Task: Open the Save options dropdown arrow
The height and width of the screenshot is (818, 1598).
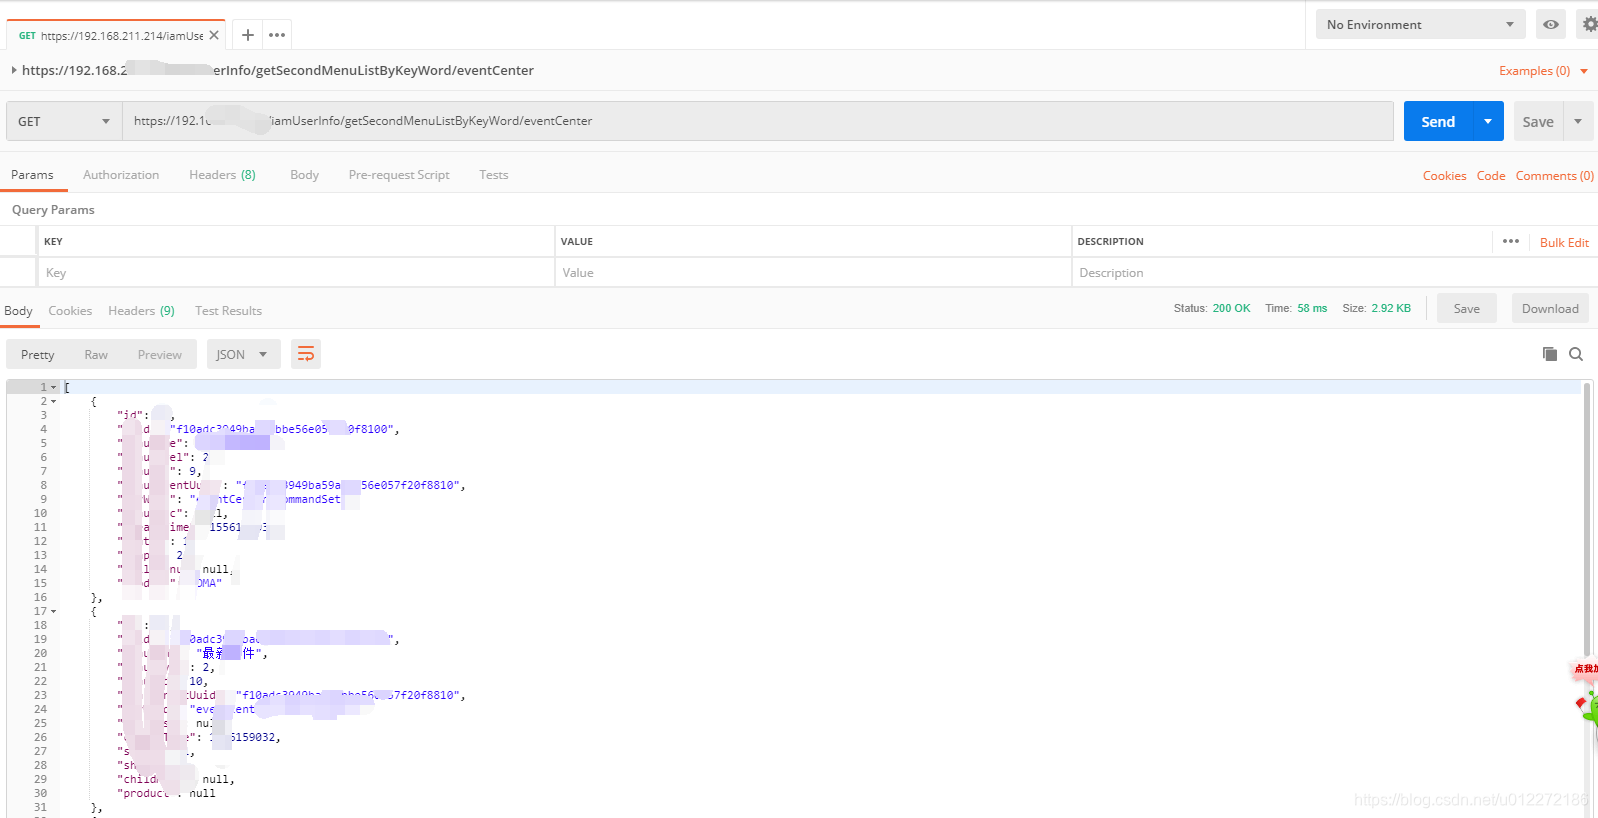Action: (1578, 121)
